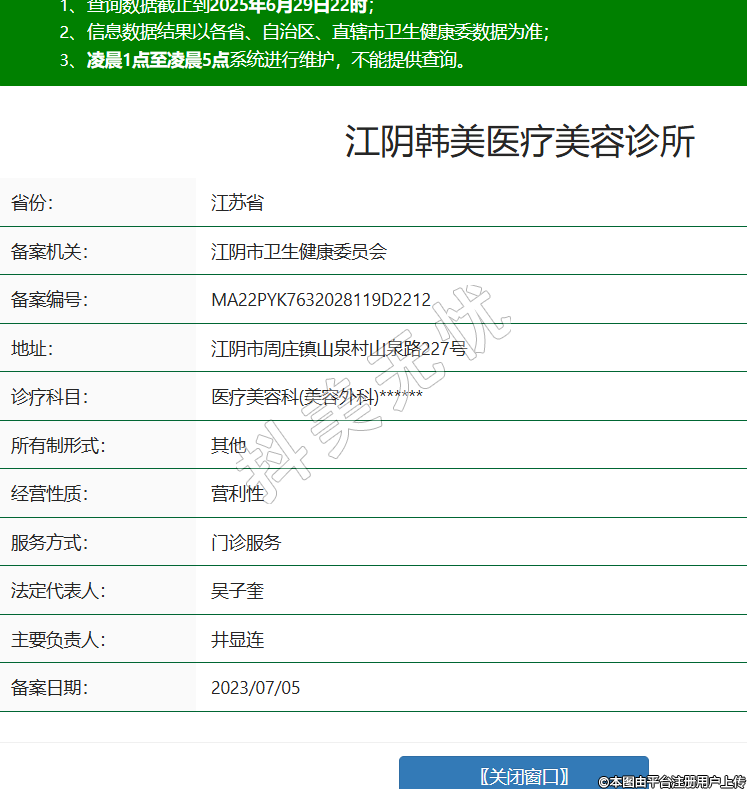Click the registration number MA22PYK7632028119D2212
This screenshot has width=747, height=789.
pyautogui.click(x=320, y=300)
